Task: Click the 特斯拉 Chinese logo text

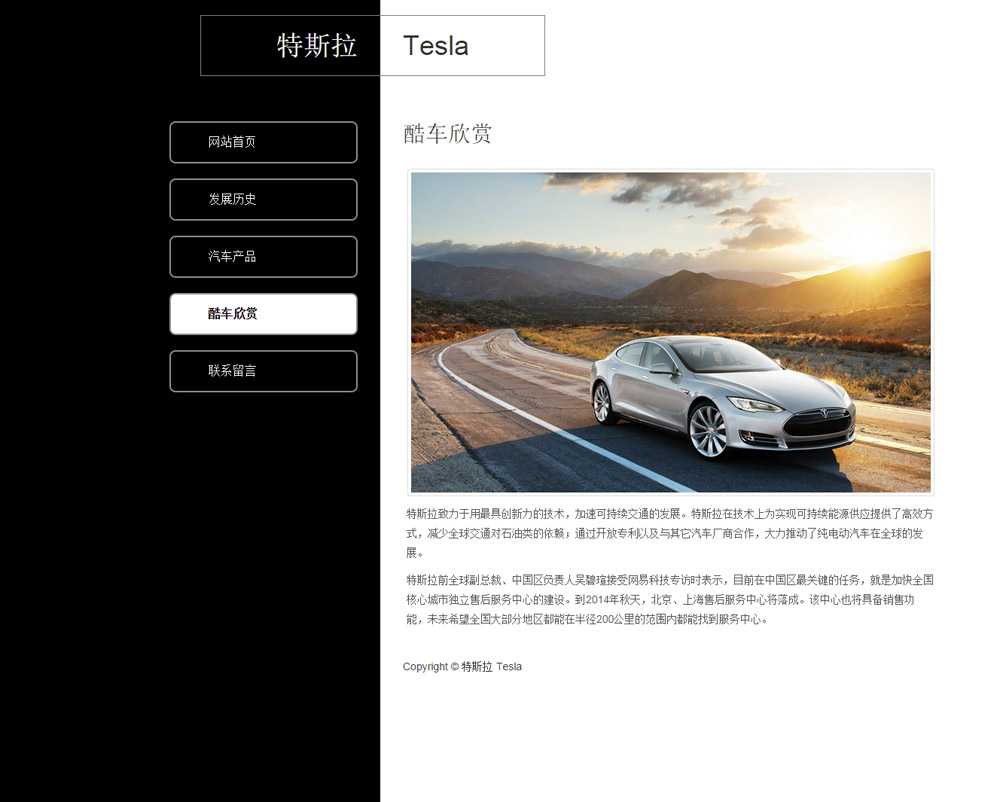Action: click(316, 46)
